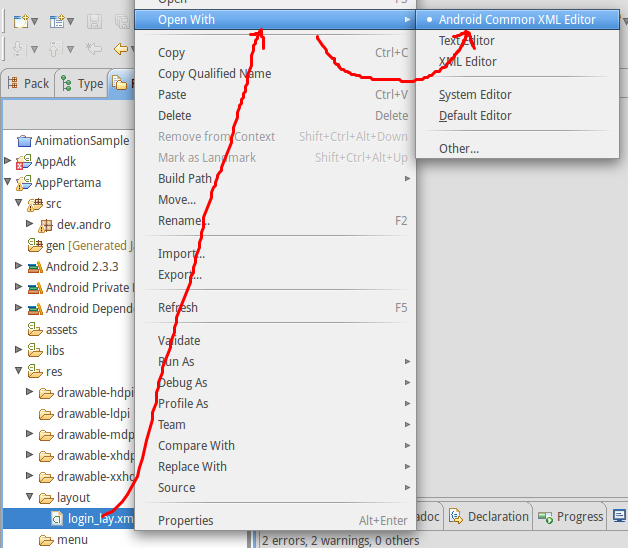Click Properties in the context menu
628x548 pixels.
275,520
